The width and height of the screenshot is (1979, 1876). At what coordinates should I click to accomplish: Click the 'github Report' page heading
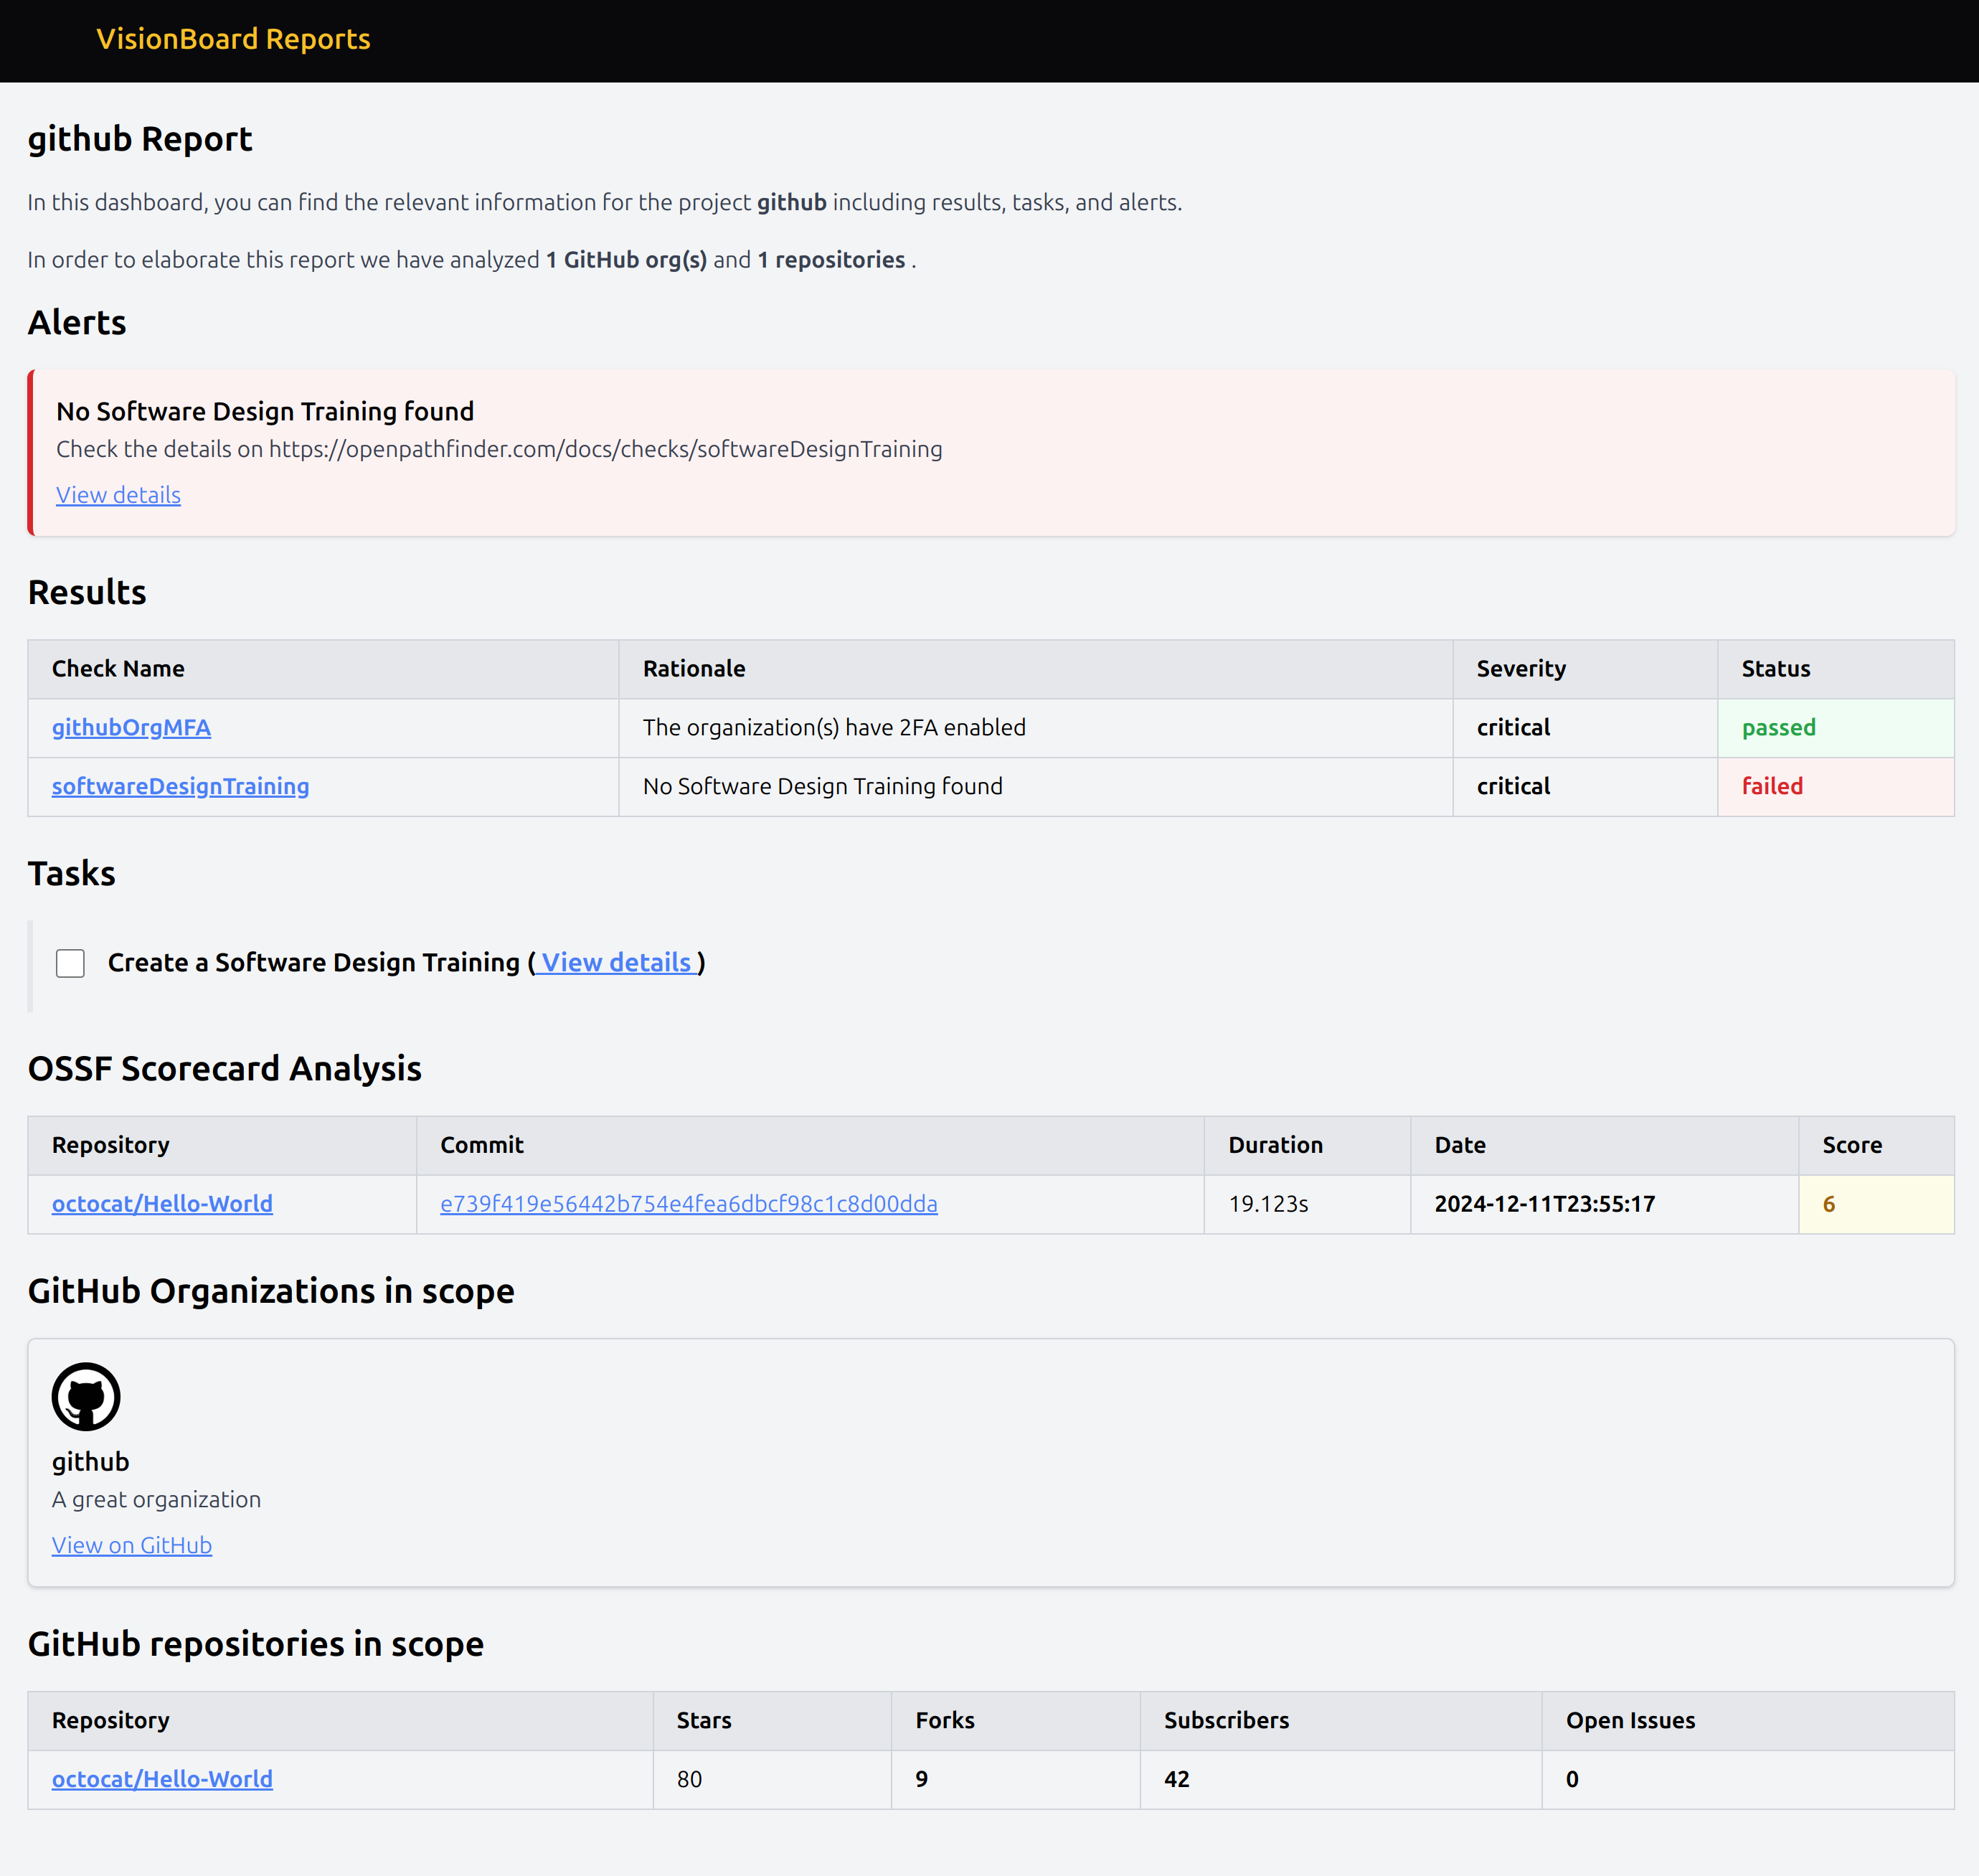point(140,139)
